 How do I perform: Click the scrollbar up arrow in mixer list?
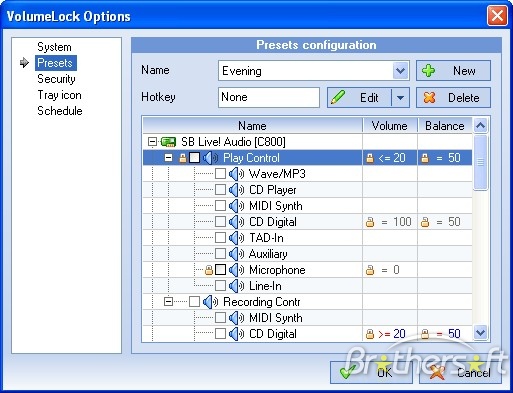[480, 126]
